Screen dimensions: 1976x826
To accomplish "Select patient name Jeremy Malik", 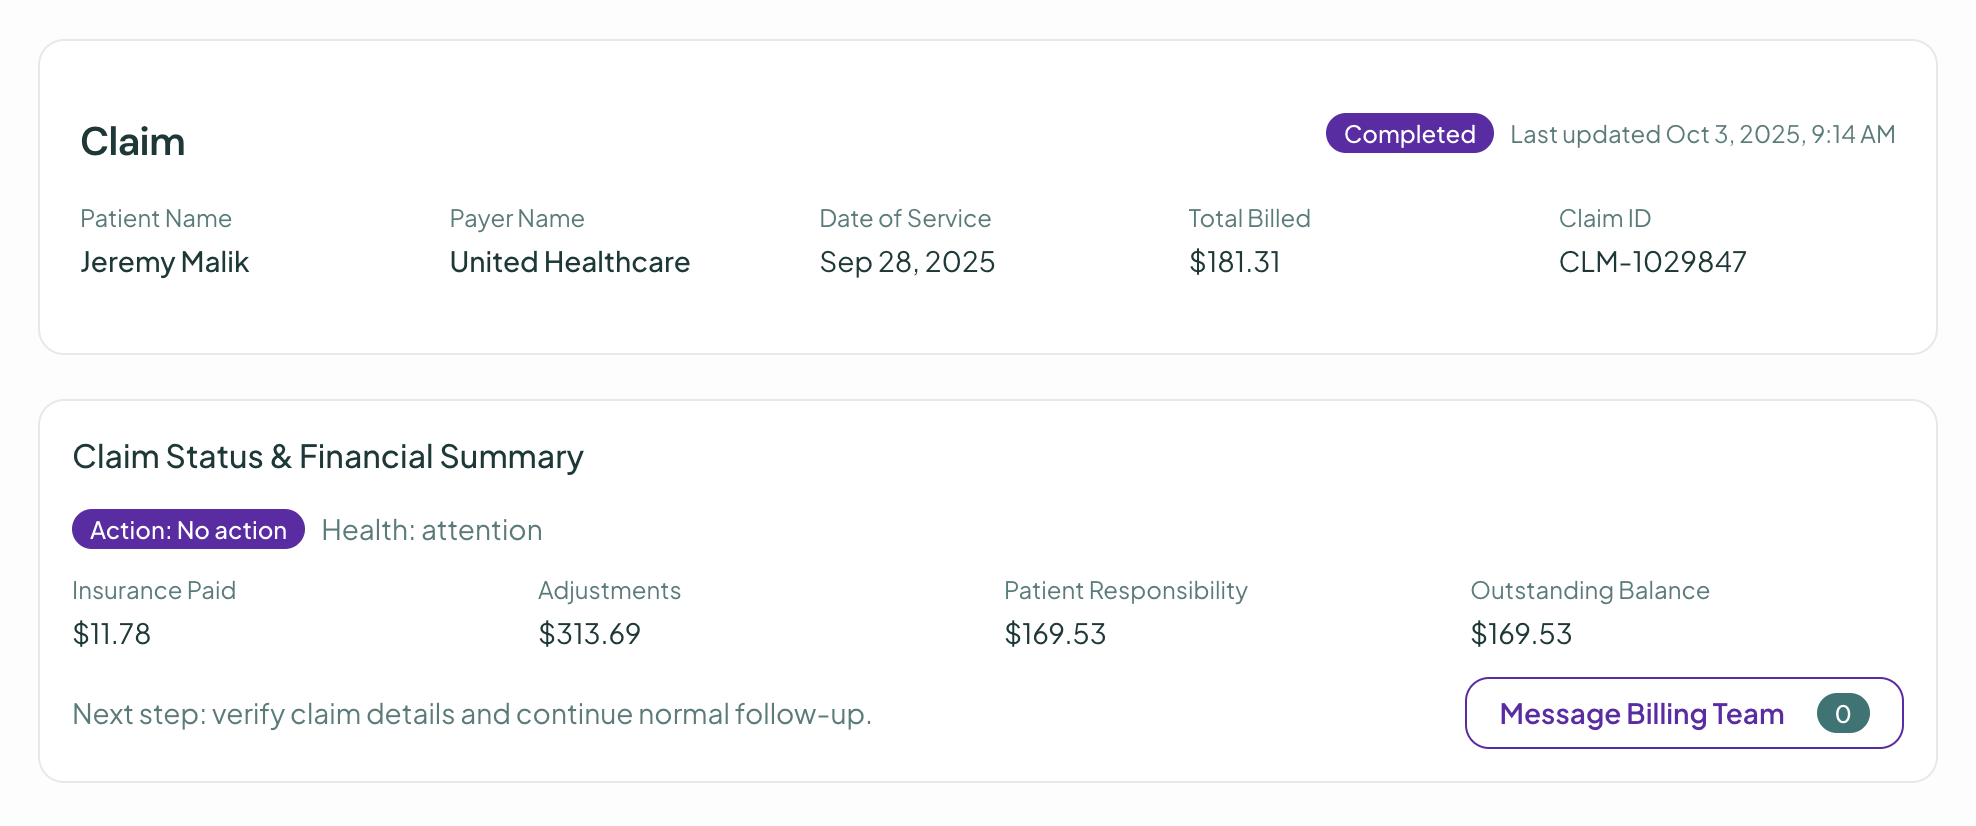I will pos(165,261).
